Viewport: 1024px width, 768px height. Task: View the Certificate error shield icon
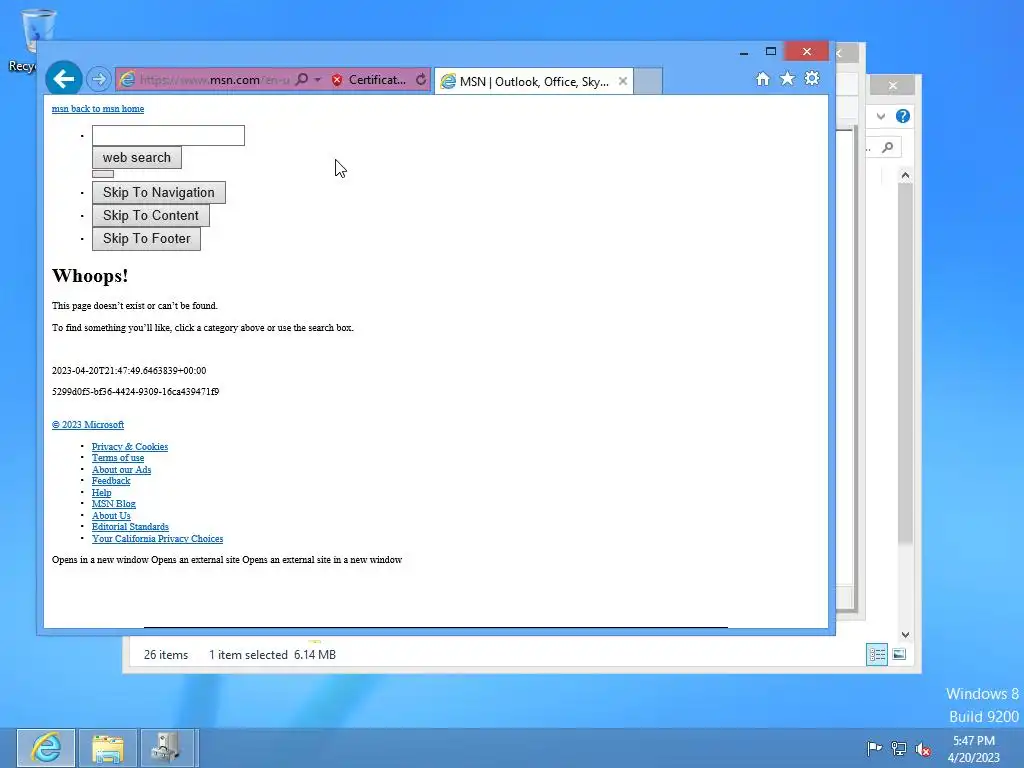(337, 80)
